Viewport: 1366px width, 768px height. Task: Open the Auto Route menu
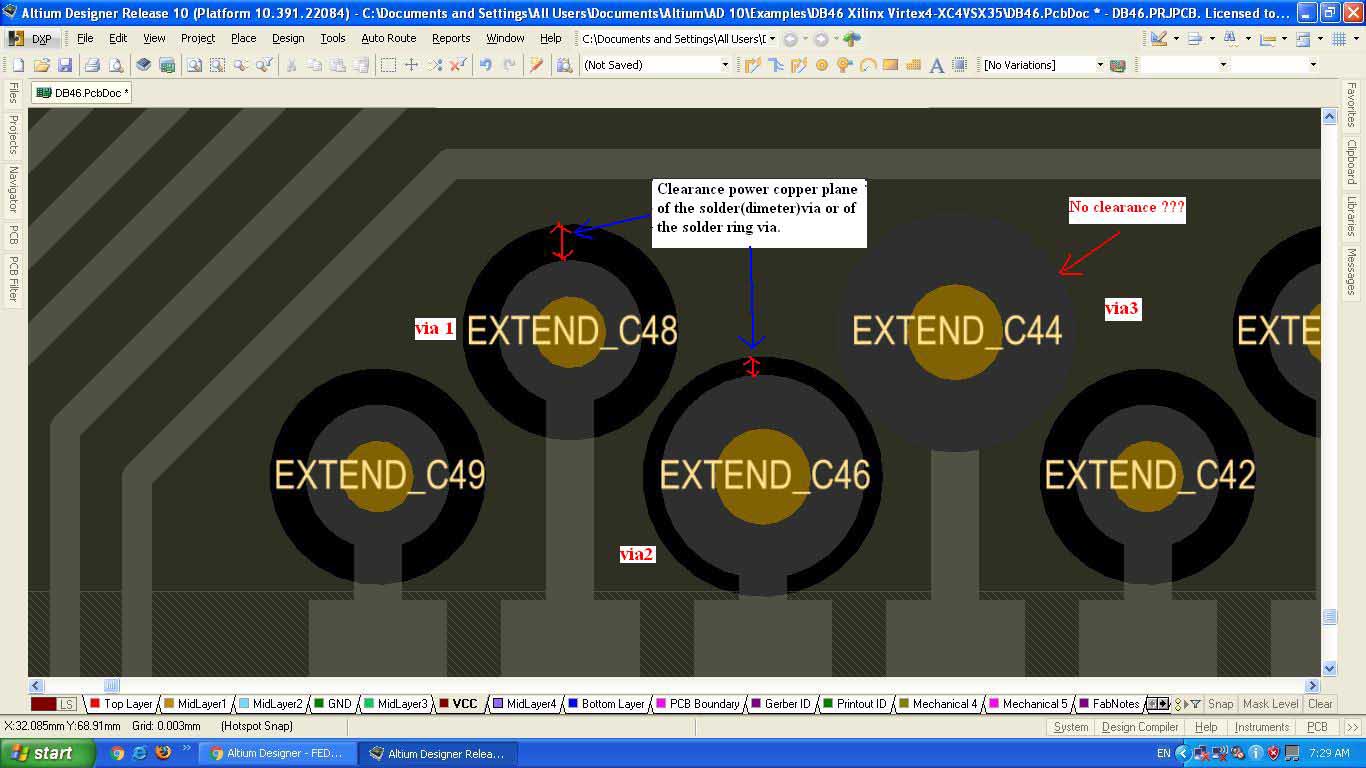coord(388,38)
